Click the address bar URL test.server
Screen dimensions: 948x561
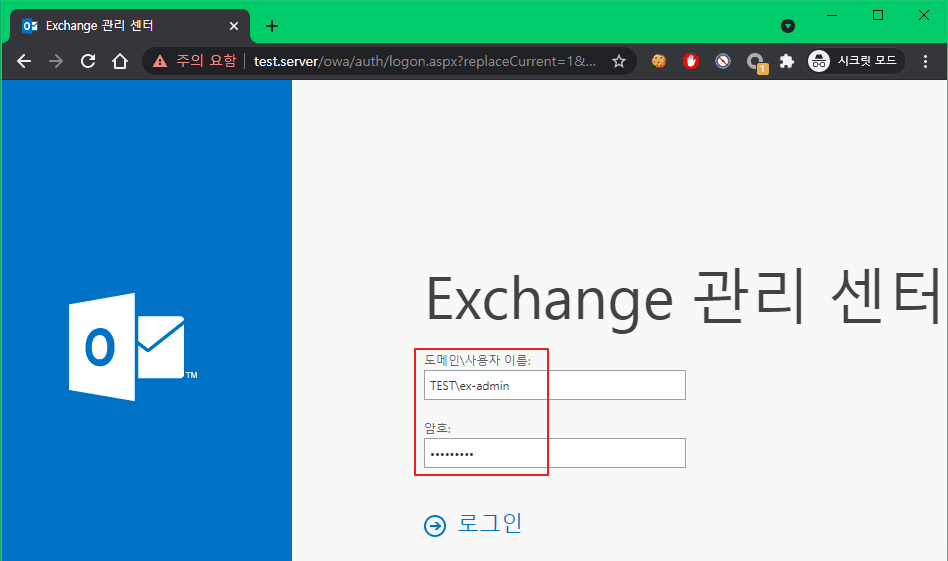[x=424, y=61]
